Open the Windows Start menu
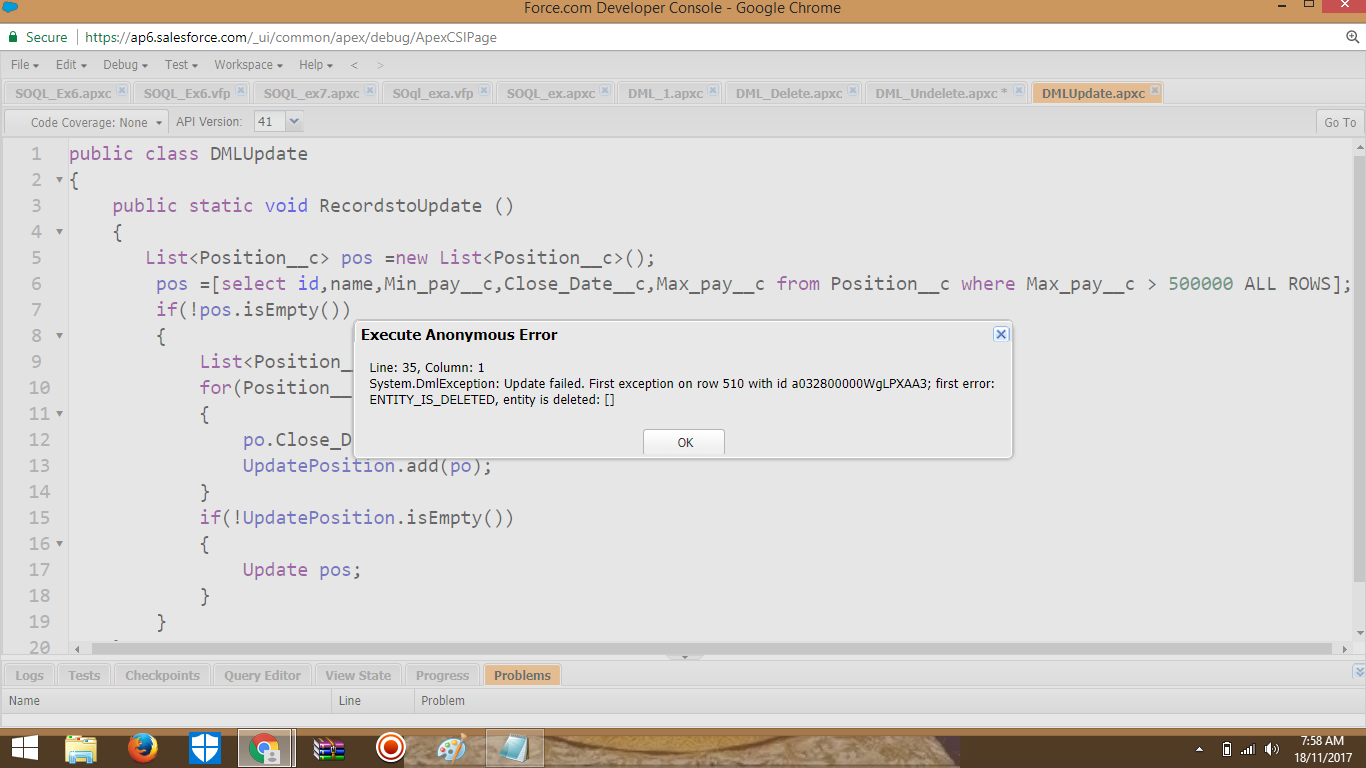 click(24, 748)
